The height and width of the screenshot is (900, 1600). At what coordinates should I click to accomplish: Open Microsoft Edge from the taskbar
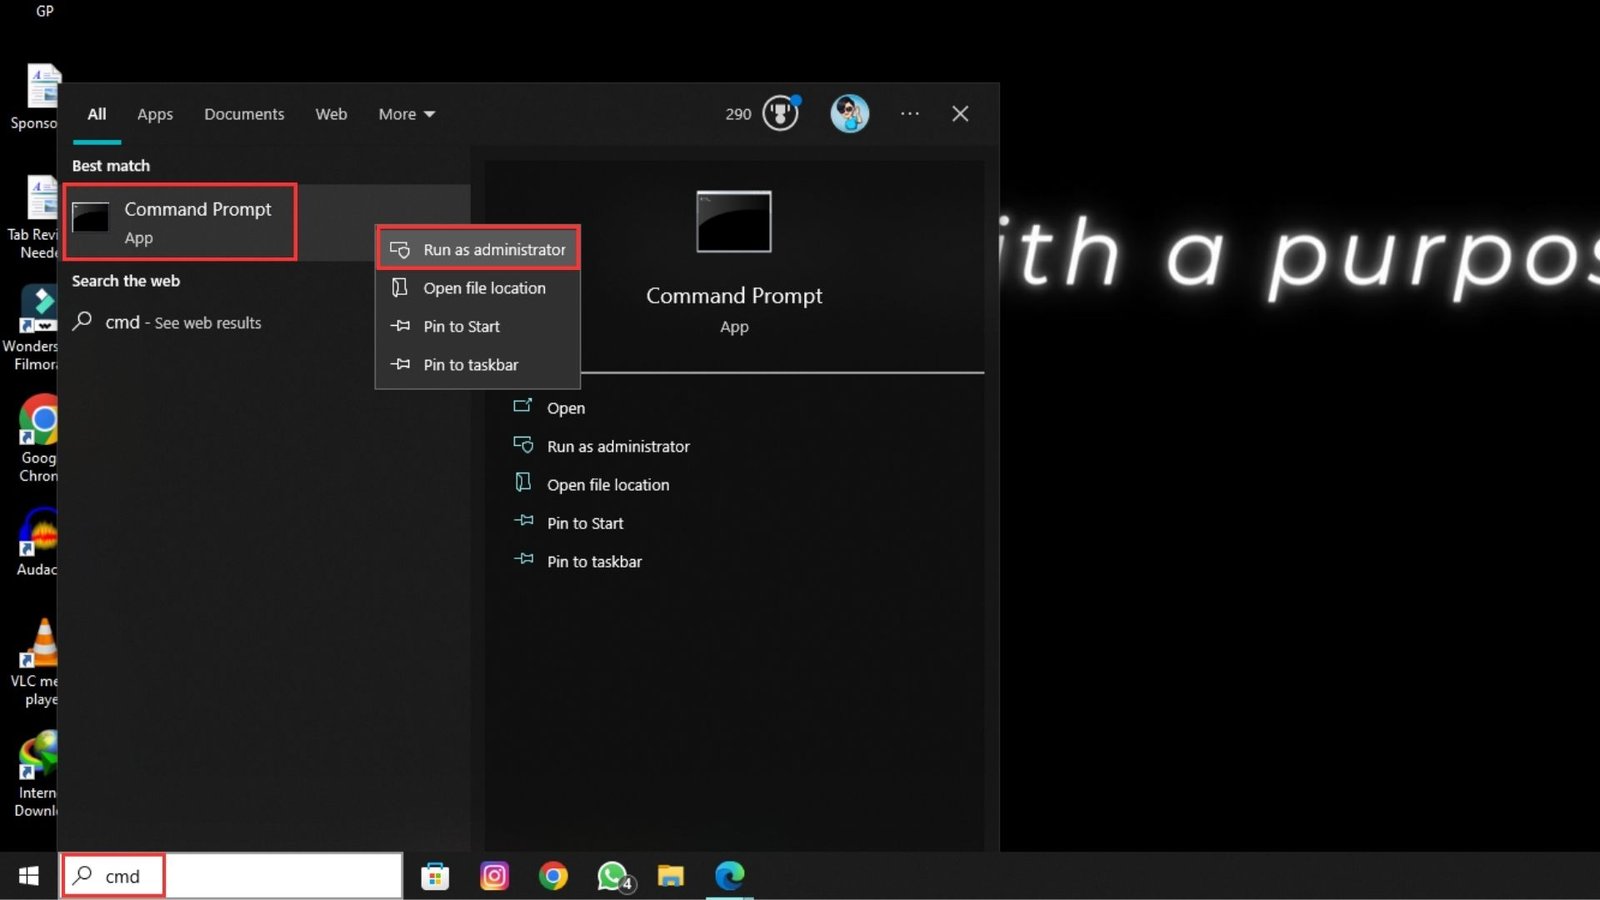(x=730, y=876)
